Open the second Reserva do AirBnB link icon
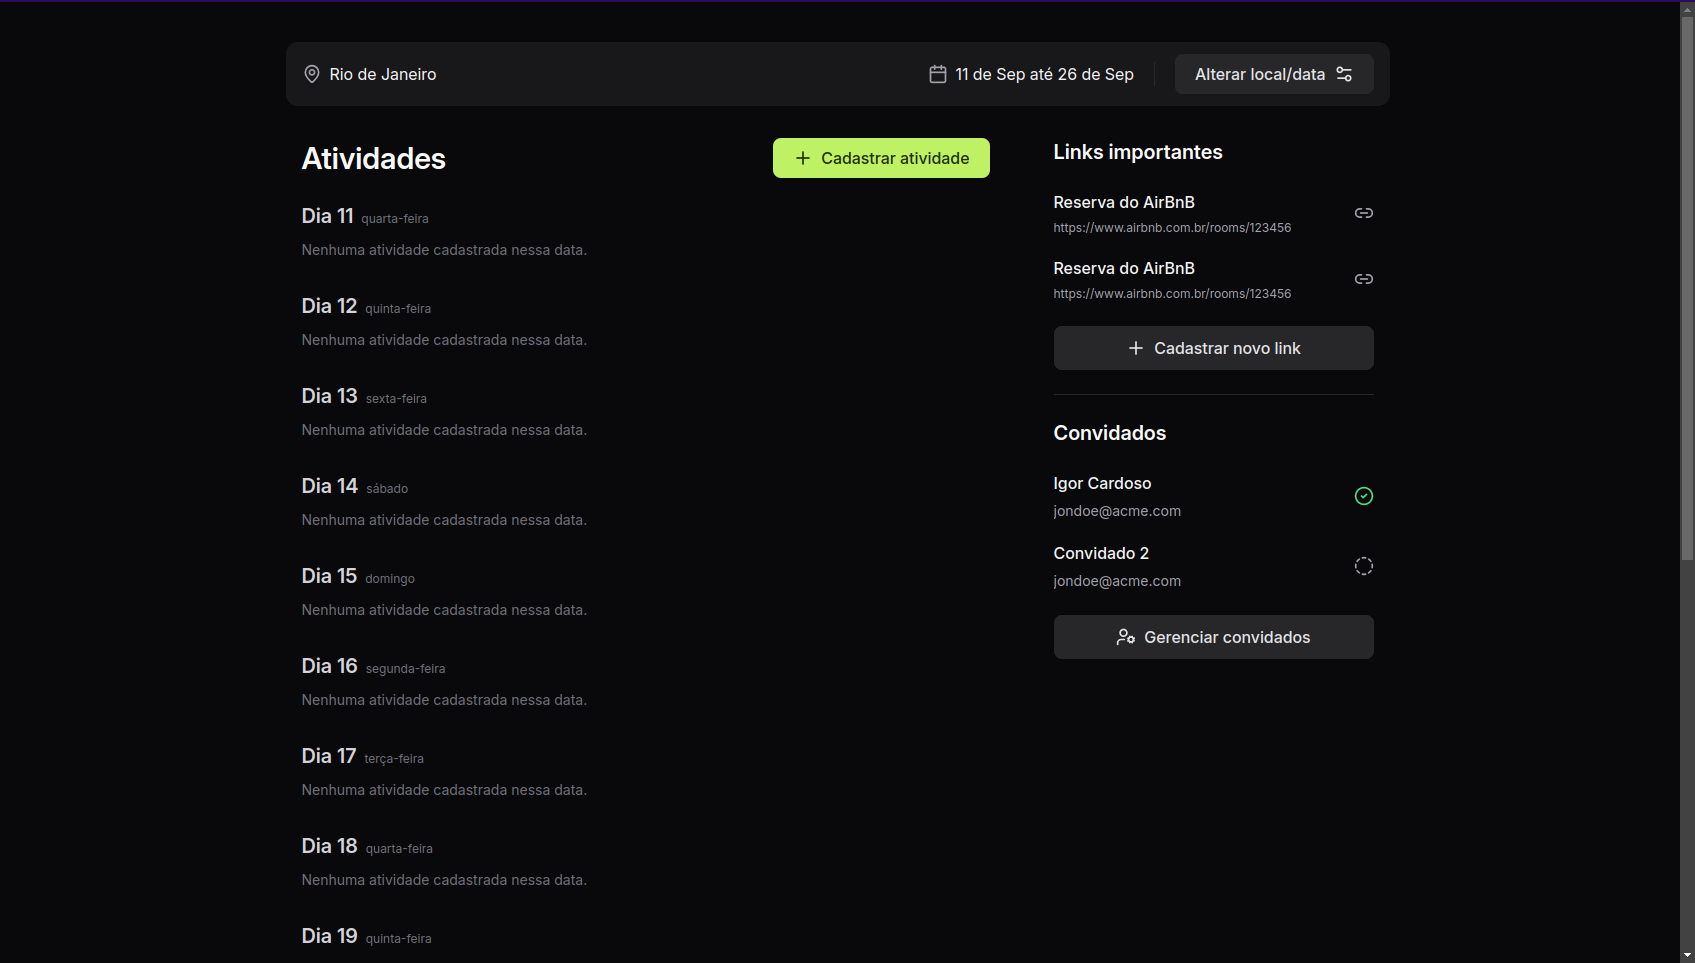Screen dimensions: 1695x963 1363,279
